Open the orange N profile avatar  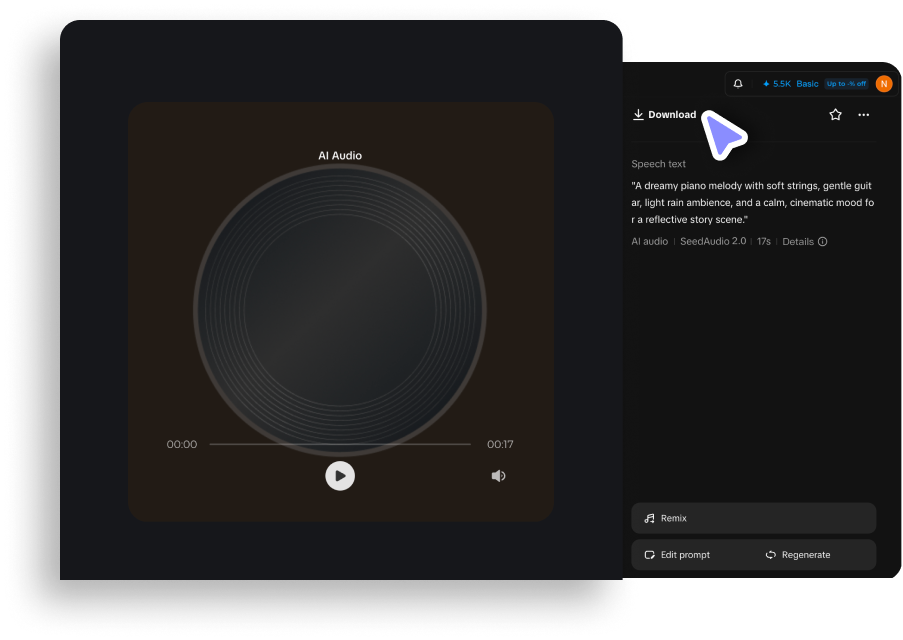click(883, 84)
